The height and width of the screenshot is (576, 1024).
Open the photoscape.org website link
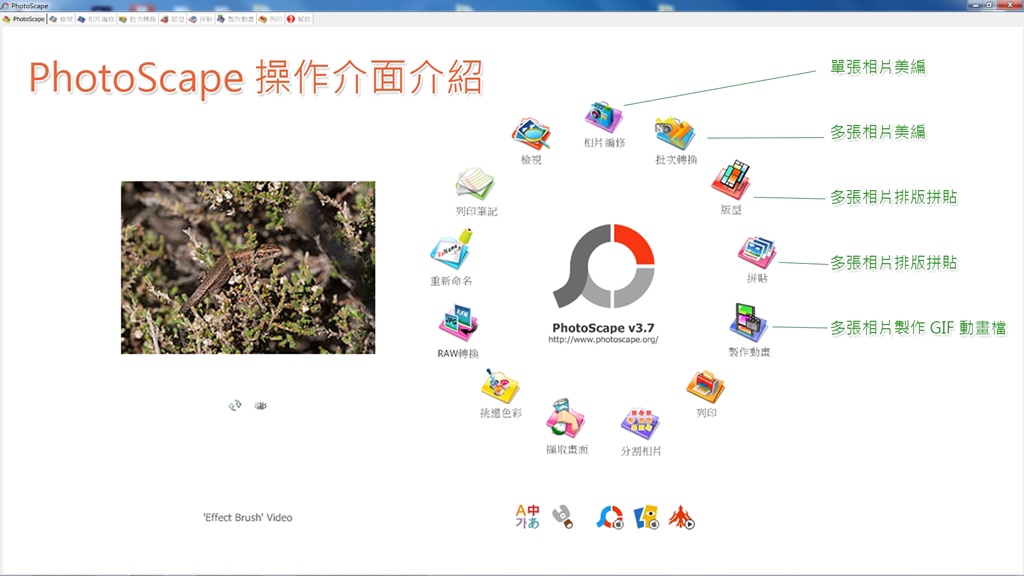[x=603, y=340]
